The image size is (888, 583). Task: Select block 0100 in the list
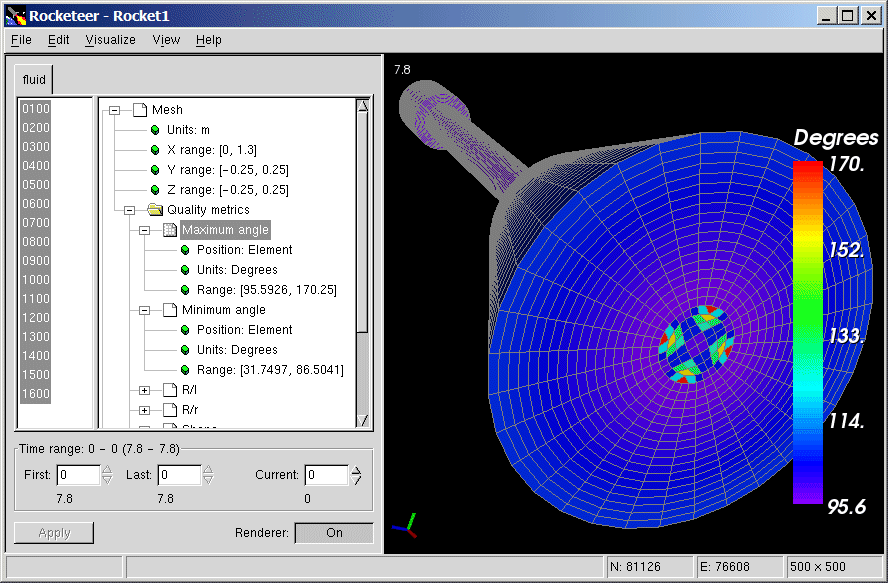coord(36,109)
